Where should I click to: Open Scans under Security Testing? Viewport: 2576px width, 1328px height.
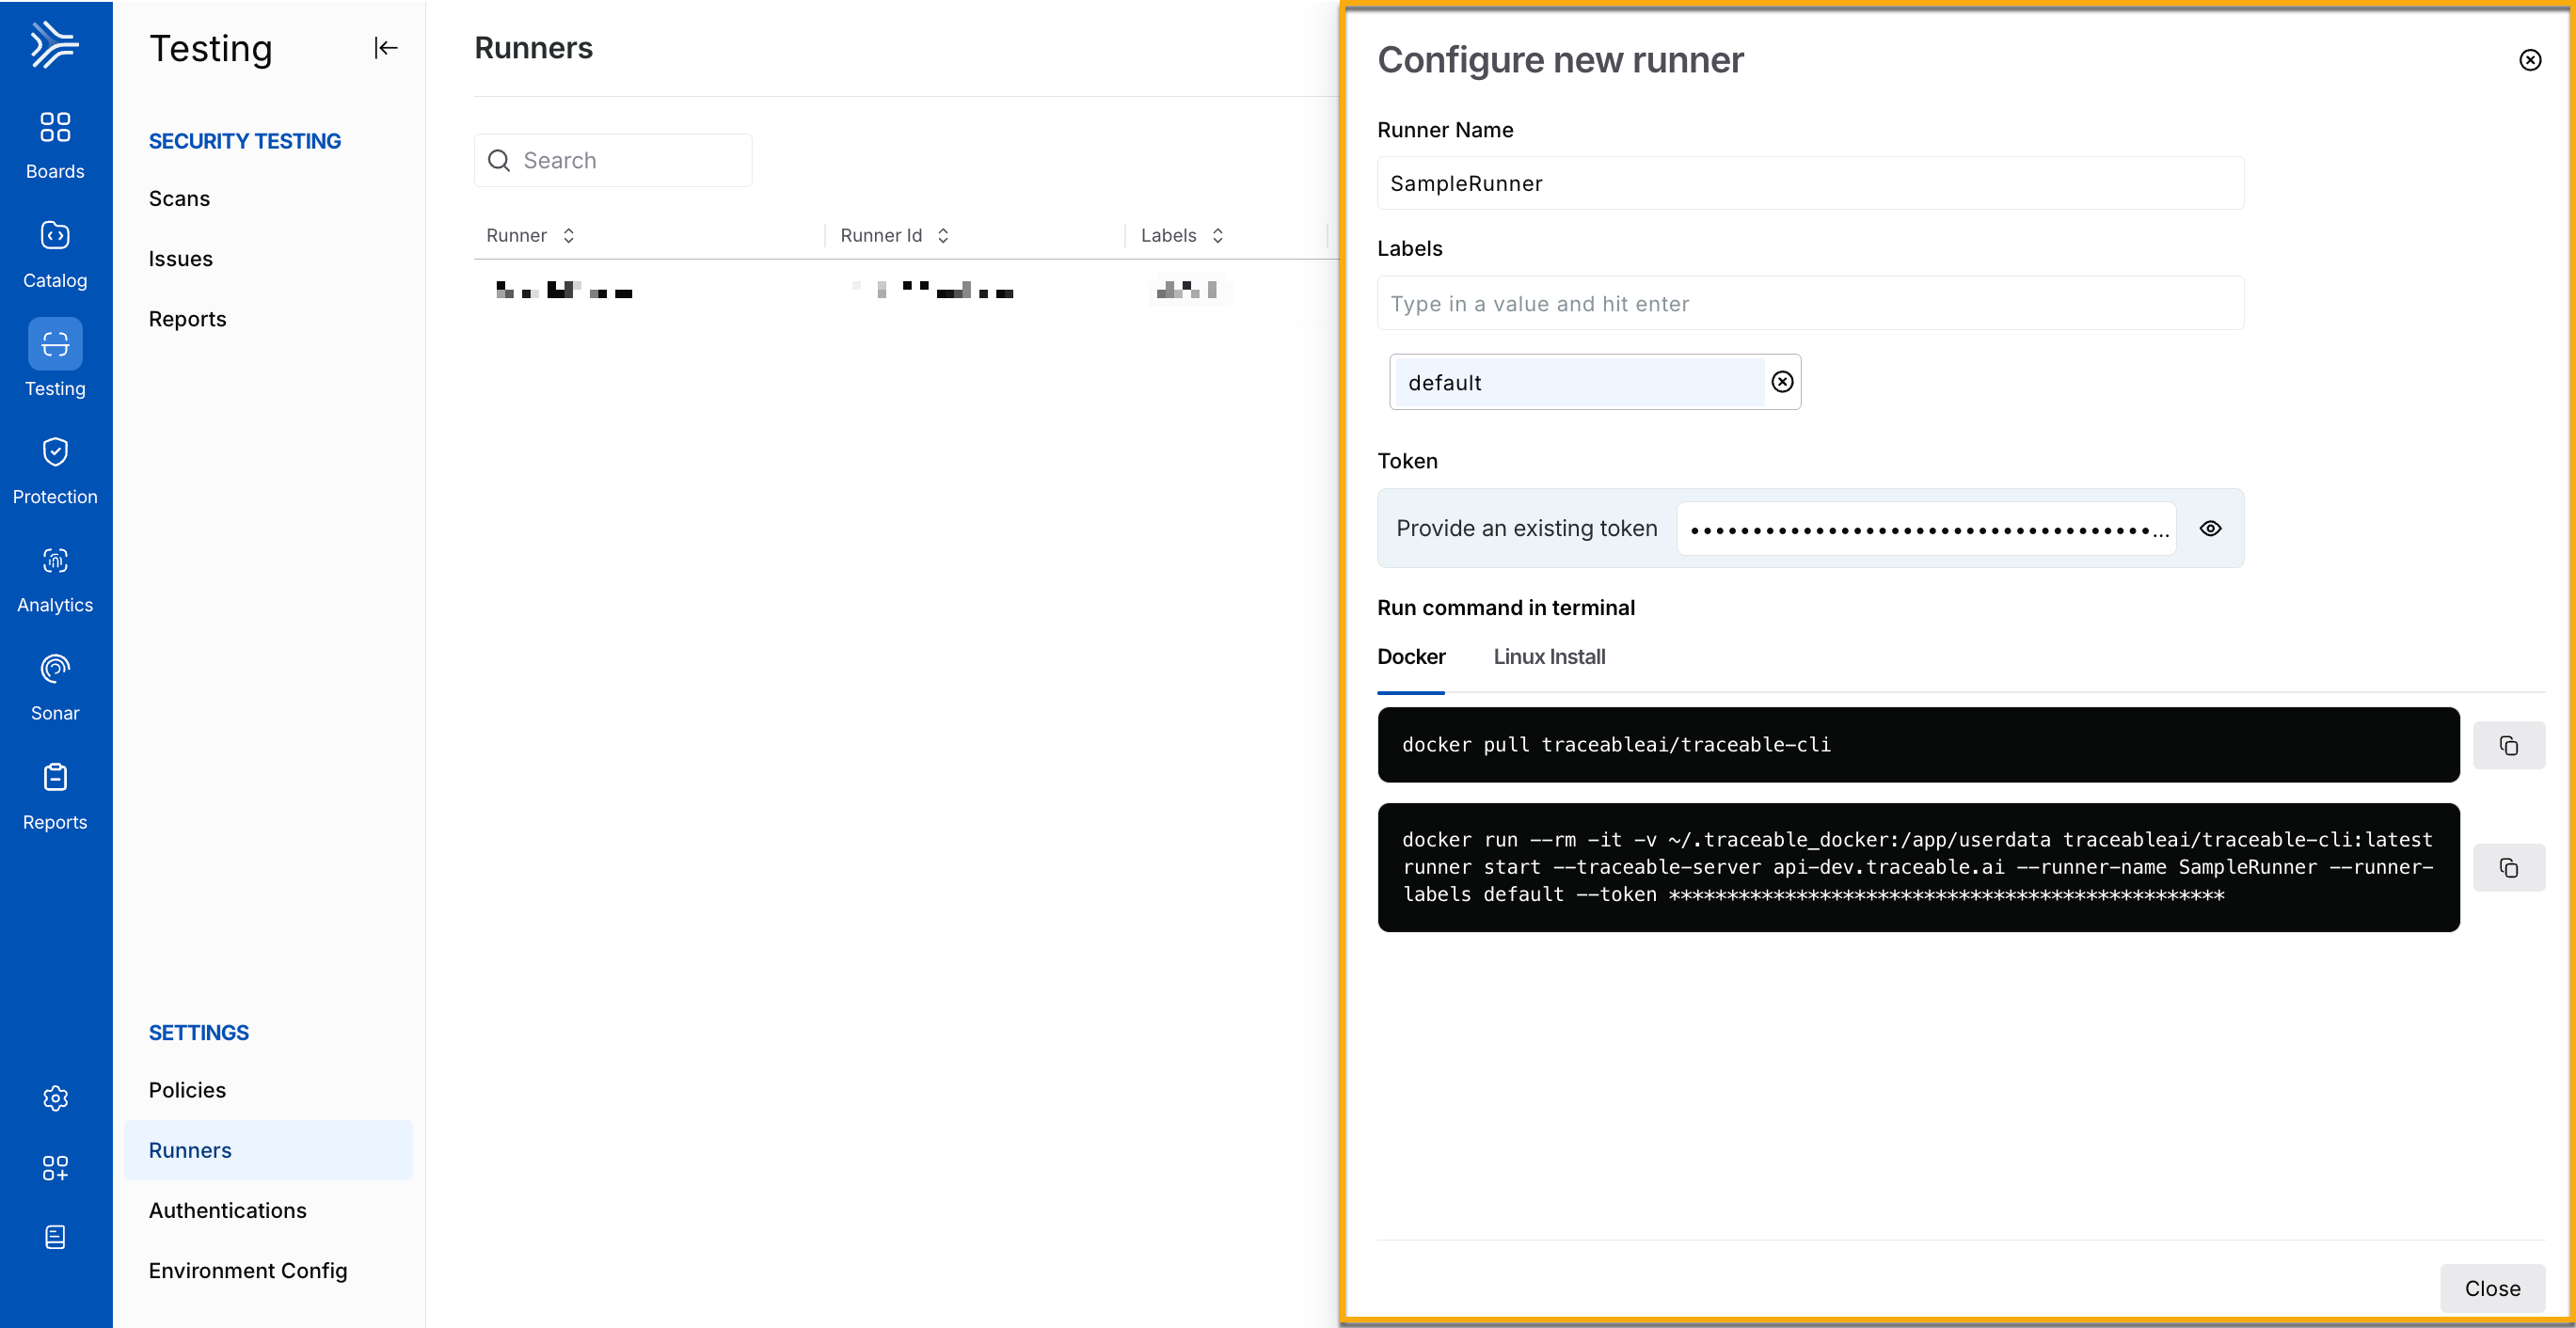(179, 199)
